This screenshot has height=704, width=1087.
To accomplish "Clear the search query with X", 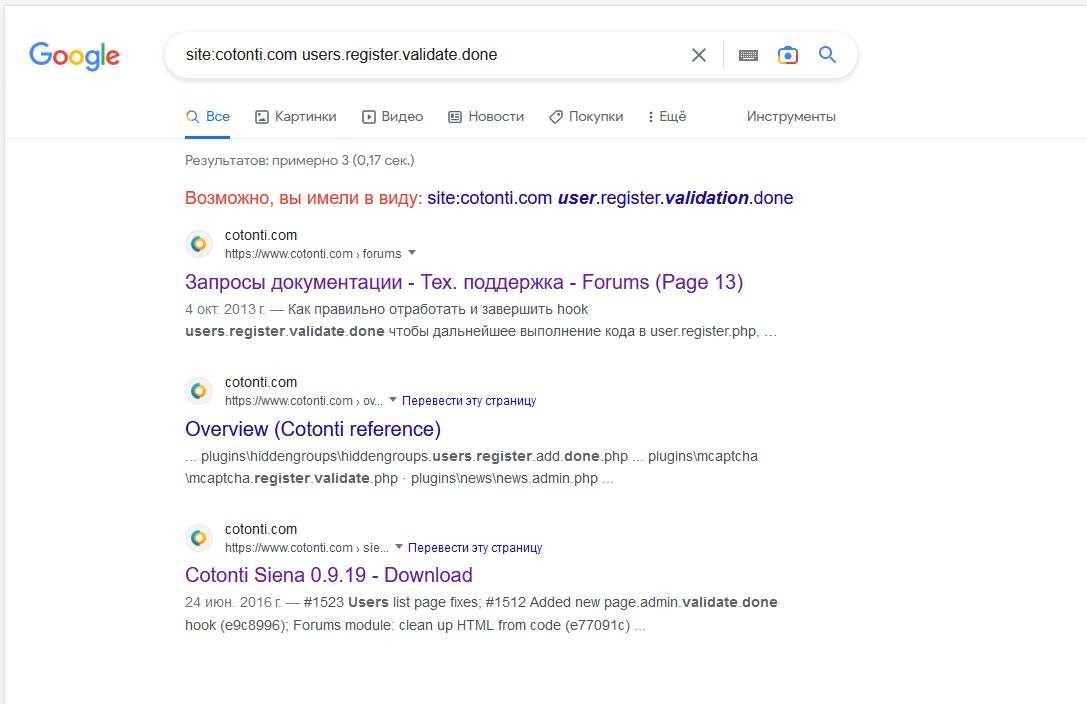I will coord(699,55).
